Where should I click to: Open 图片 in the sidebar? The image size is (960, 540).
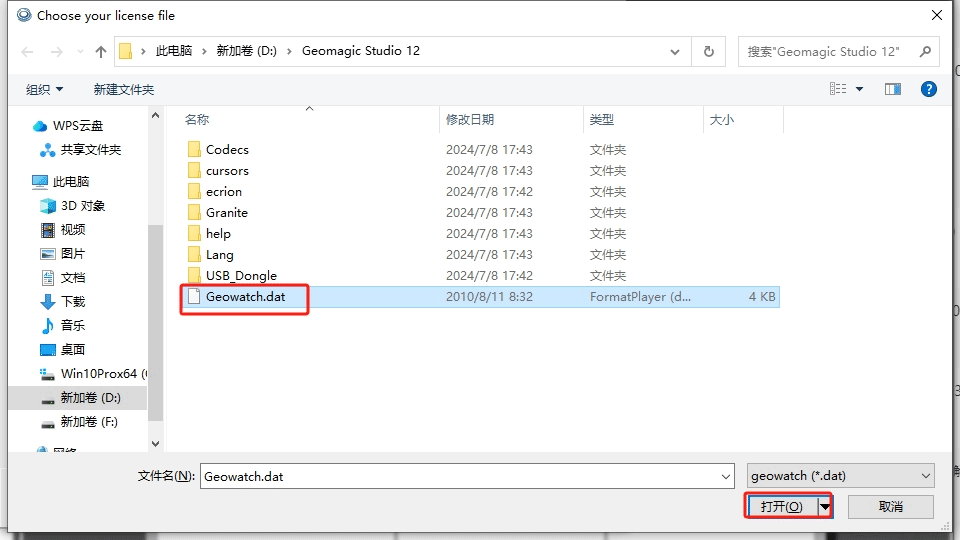pos(63,253)
